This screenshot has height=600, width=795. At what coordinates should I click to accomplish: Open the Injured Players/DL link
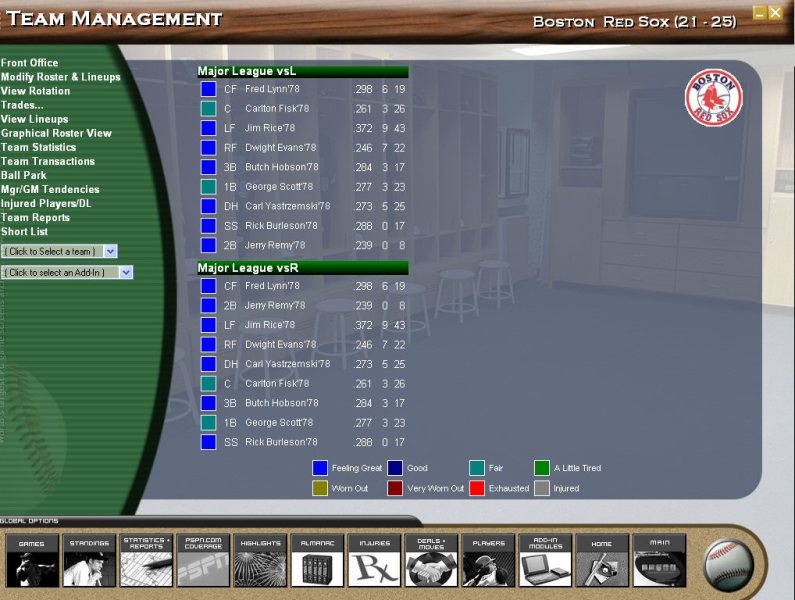point(46,203)
